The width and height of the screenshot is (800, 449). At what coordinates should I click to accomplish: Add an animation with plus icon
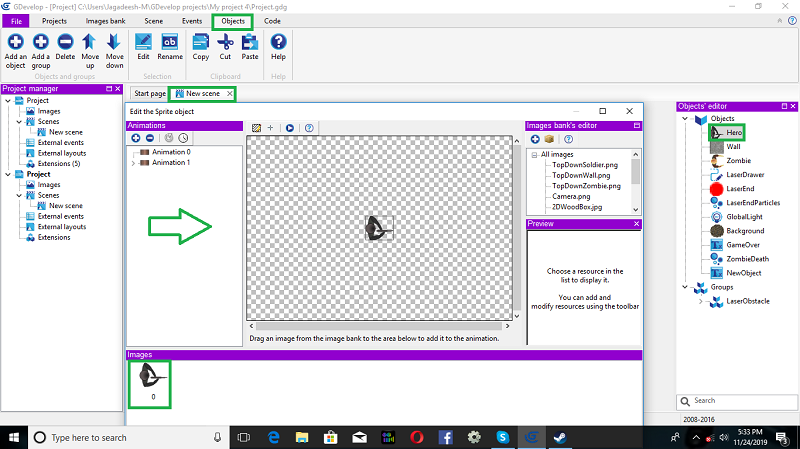pos(136,138)
